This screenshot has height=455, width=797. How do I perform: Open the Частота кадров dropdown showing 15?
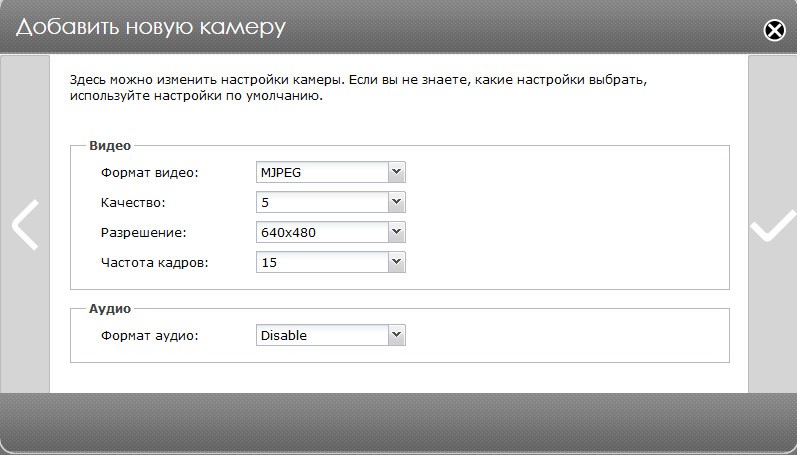click(x=322, y=262)
